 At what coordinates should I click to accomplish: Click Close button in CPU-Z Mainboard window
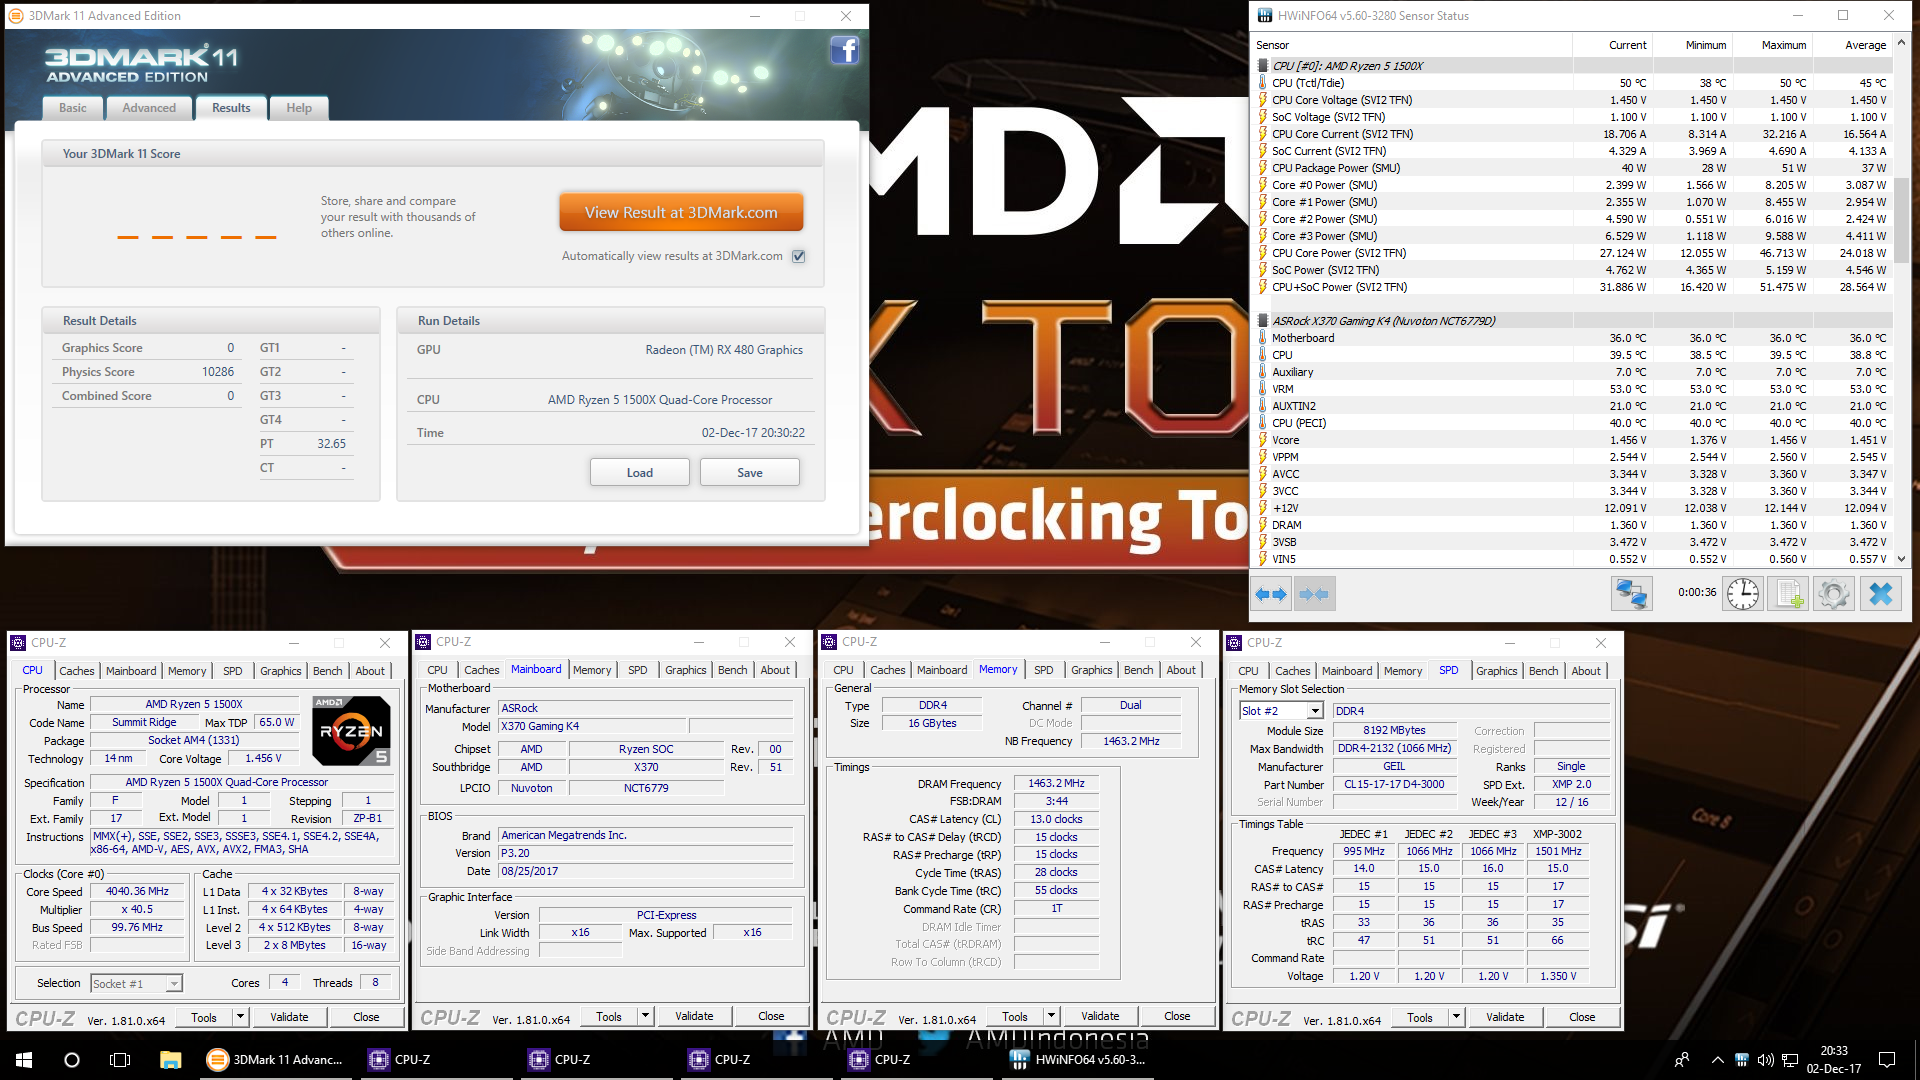tap(771, 1016)
